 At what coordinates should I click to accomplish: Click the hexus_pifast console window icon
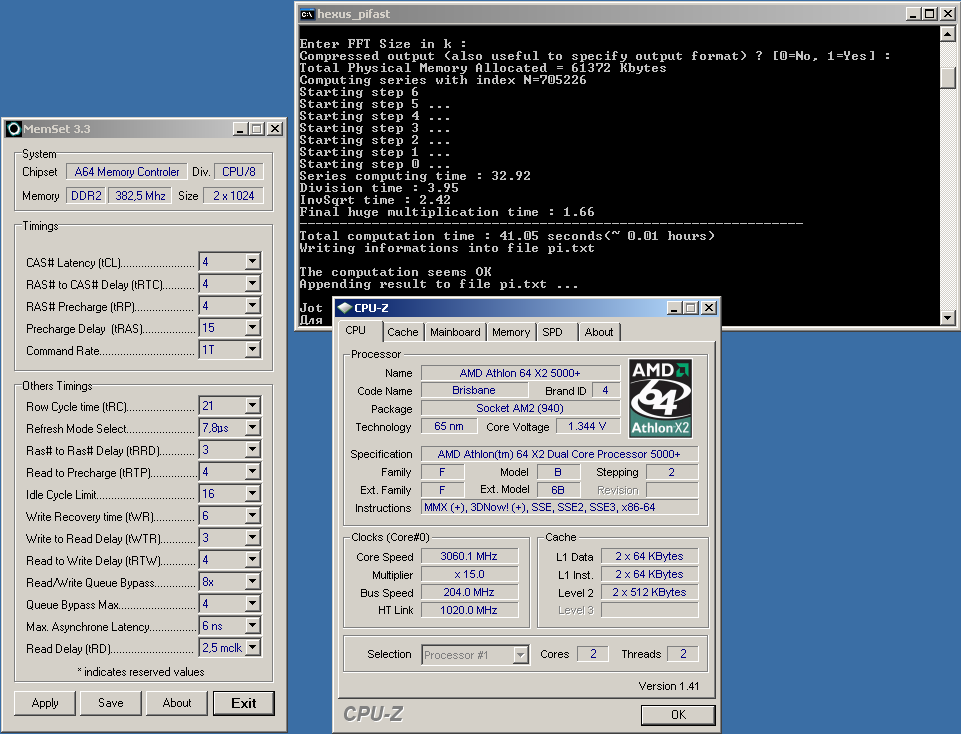[x=308, y=14]
